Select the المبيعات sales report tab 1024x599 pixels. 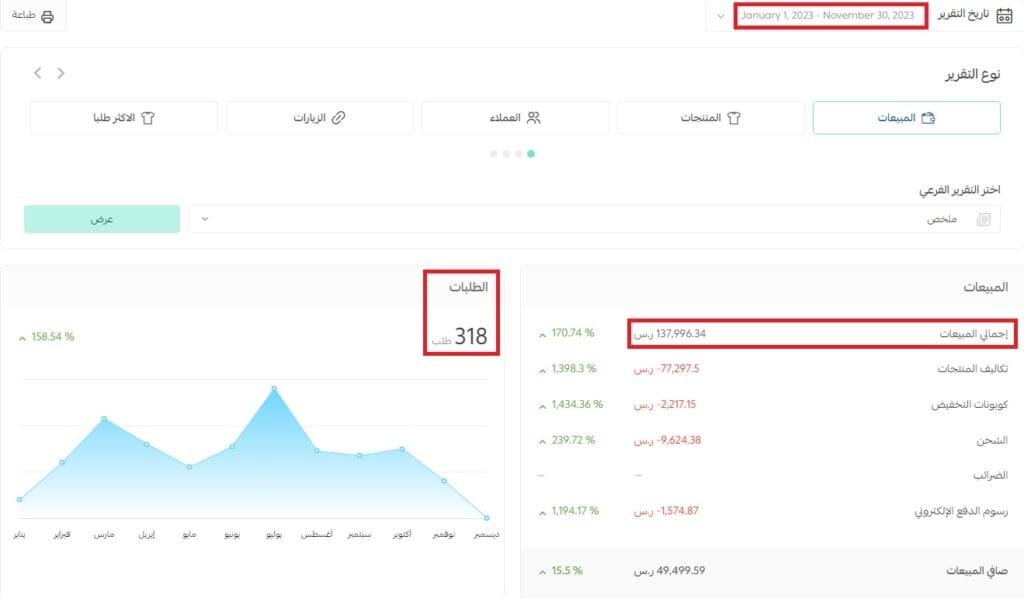[906, 118]
